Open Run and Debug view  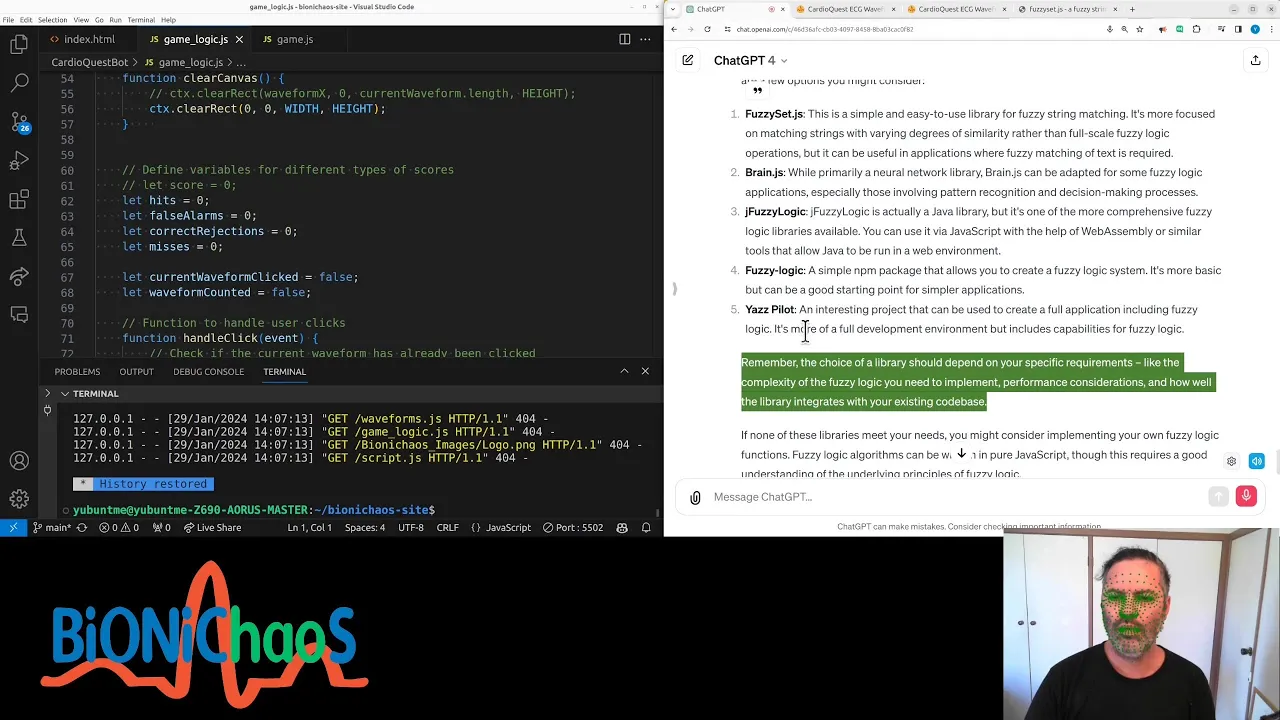point(19,161)
